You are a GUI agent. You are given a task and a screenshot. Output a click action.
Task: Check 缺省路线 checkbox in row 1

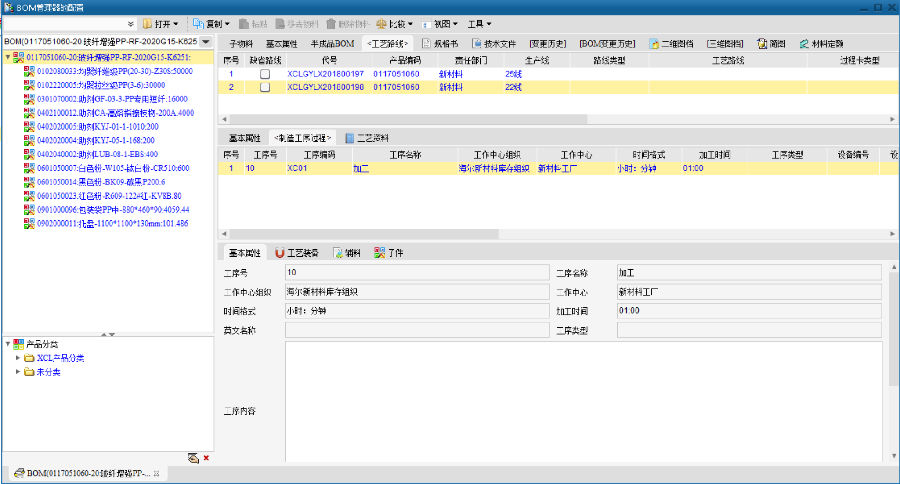click(x=265, y=74)
